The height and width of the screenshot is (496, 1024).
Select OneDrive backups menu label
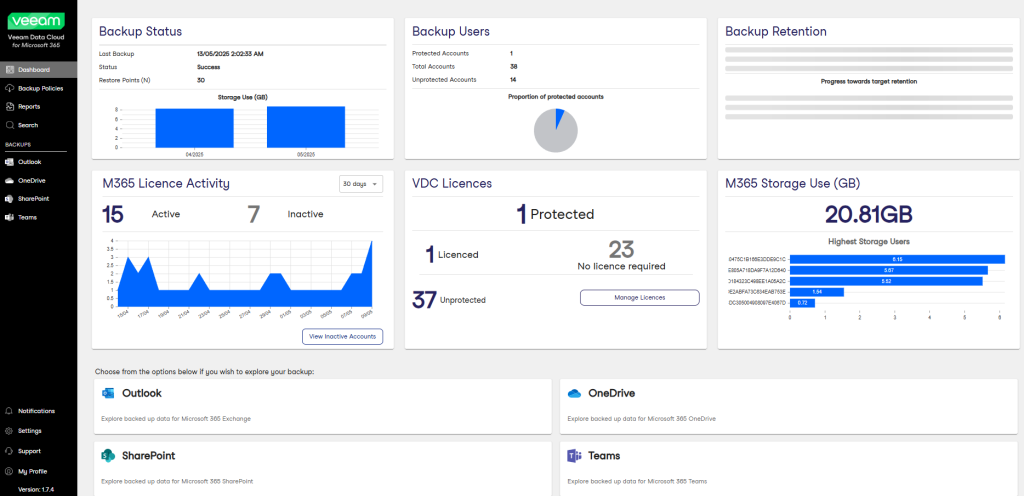pyautogui.click(x=32, y=180)
